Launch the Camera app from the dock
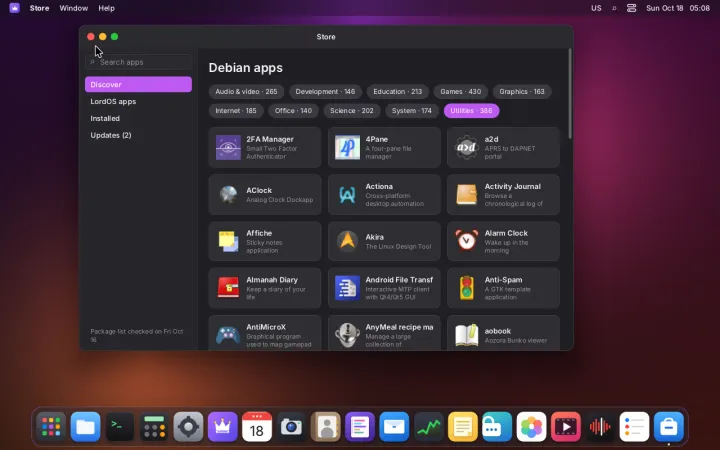 (291, 427)
